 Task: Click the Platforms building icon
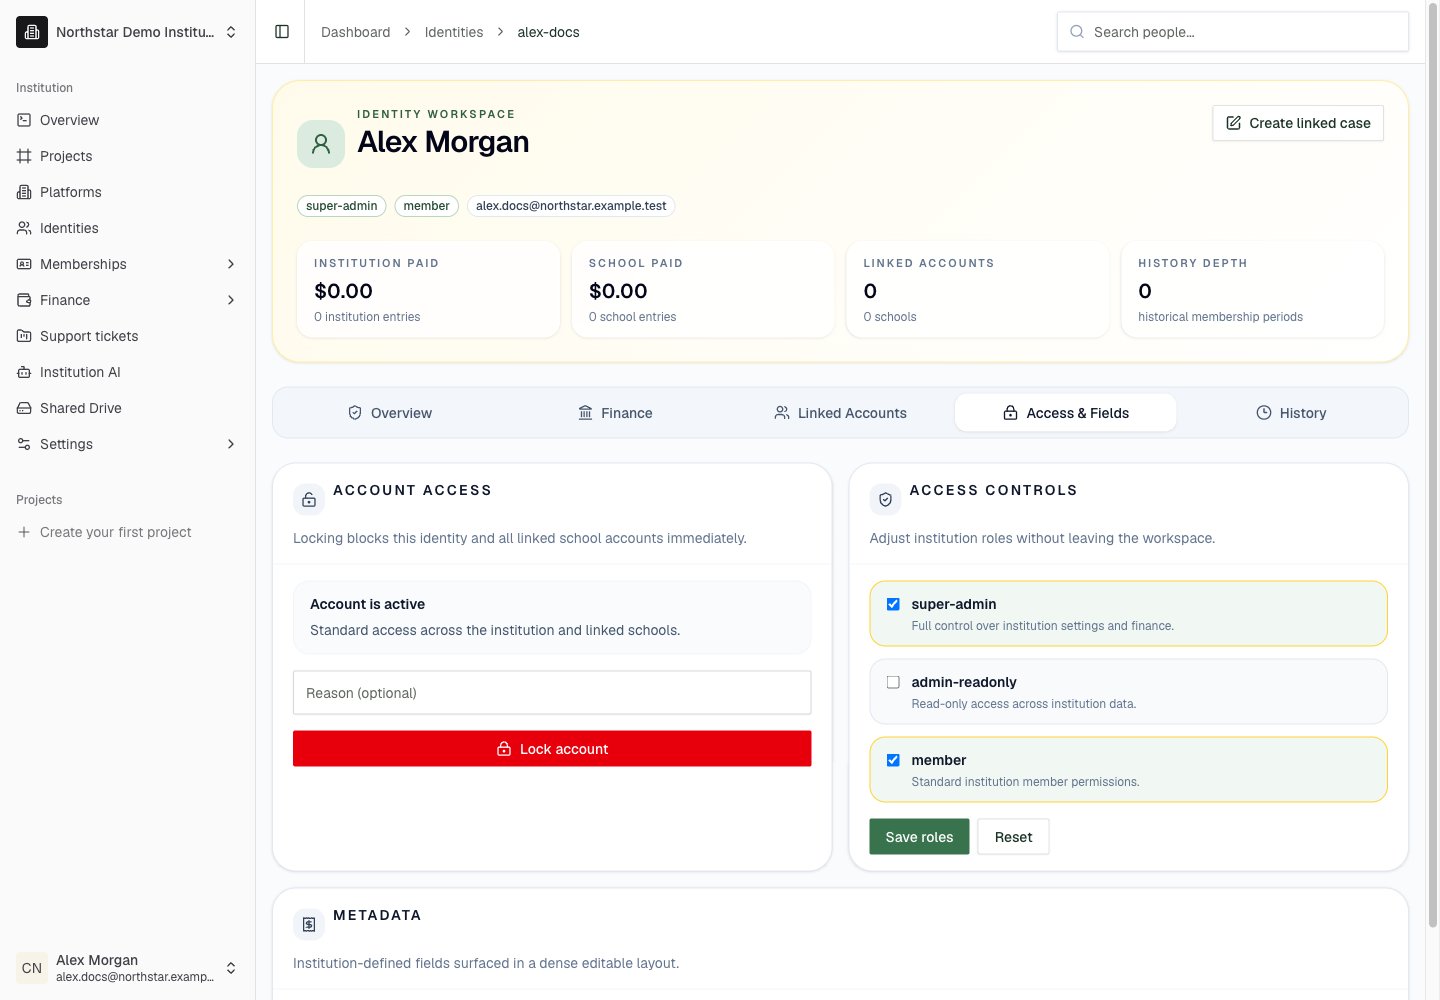click(x=24, y=192)
